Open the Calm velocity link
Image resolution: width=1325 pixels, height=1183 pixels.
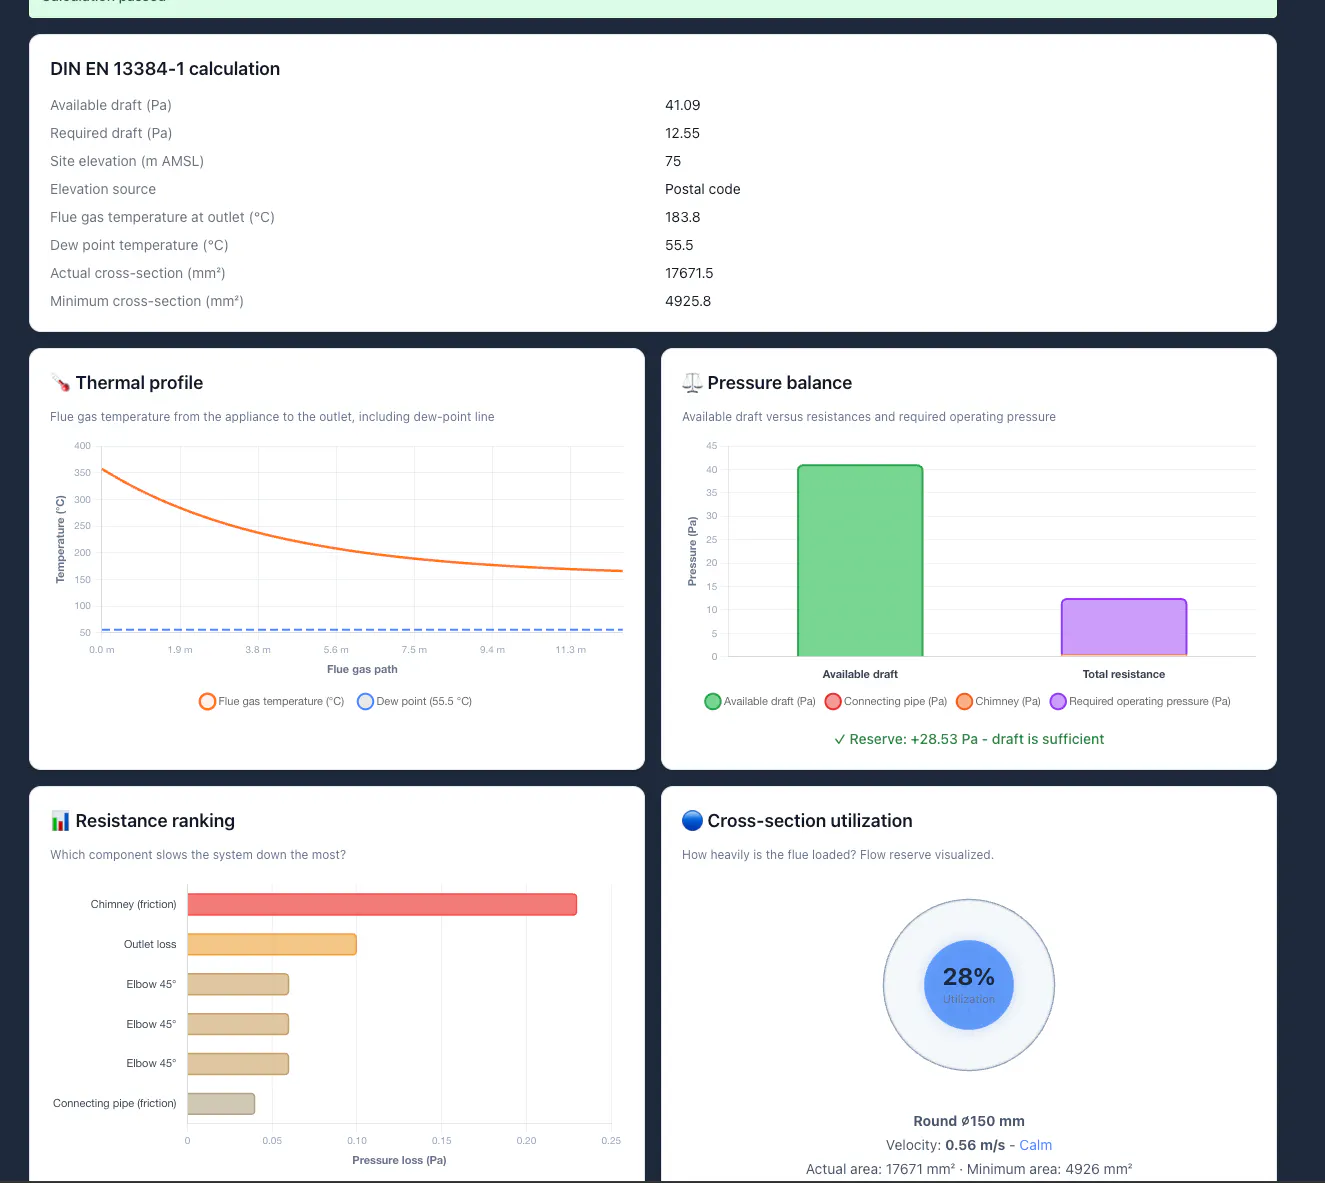coord(1035,1145)
